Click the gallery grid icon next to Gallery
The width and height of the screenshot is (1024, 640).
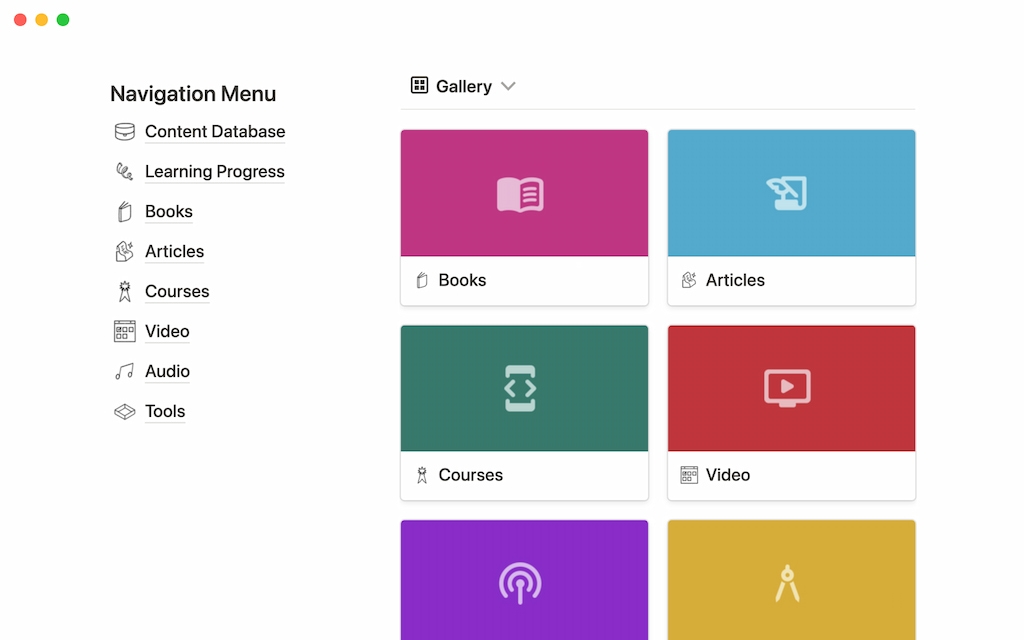419,85
